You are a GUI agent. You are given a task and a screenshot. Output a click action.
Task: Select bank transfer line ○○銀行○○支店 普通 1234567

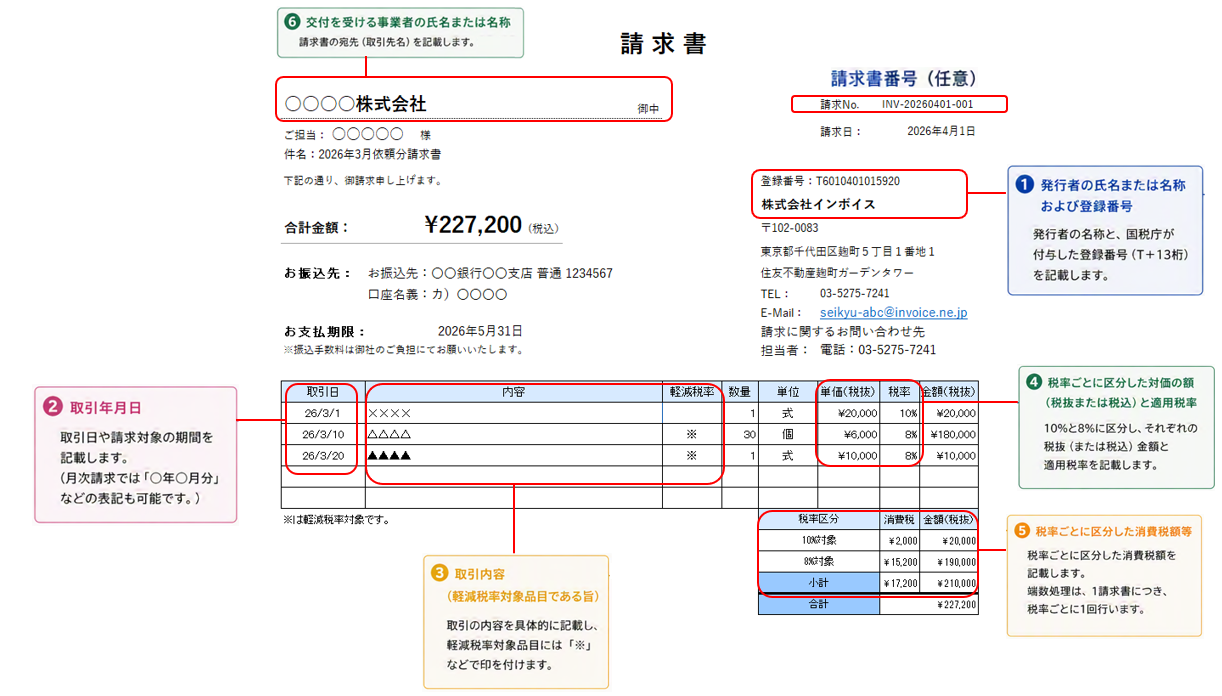pos(521,273)
